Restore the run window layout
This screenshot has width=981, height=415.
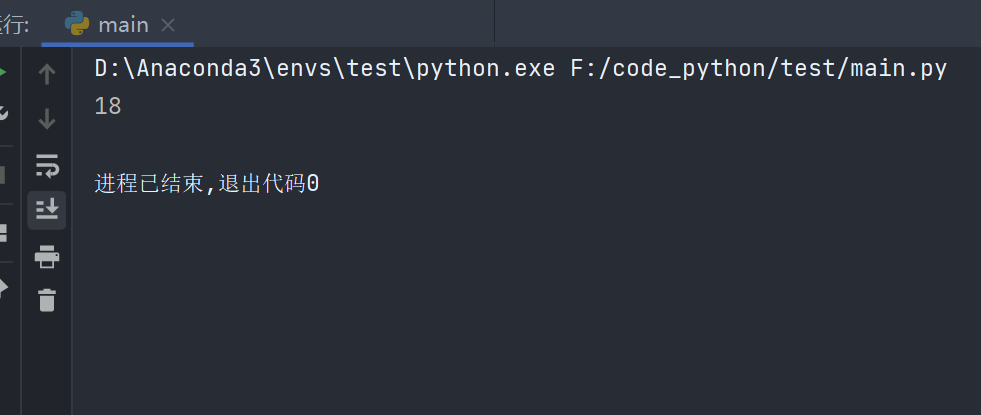pos(3,233)
